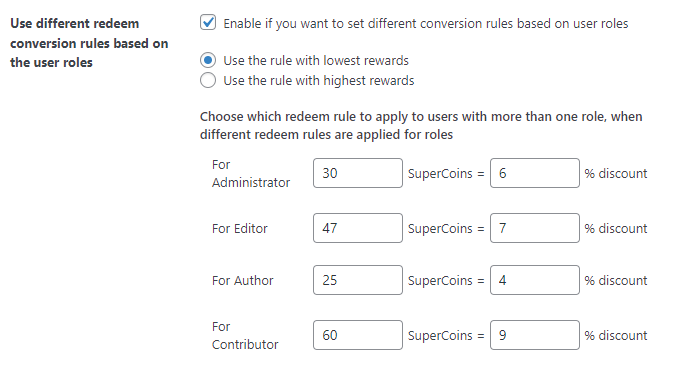675x368 pixels.
Task: Select 'Use the rule with lowest rewards'
Action: coord(208,60)
